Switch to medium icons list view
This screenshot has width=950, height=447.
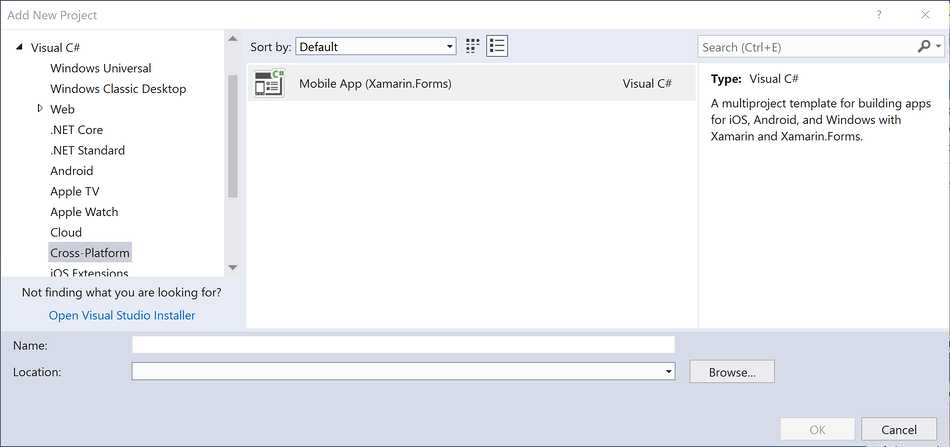[497, 46]
